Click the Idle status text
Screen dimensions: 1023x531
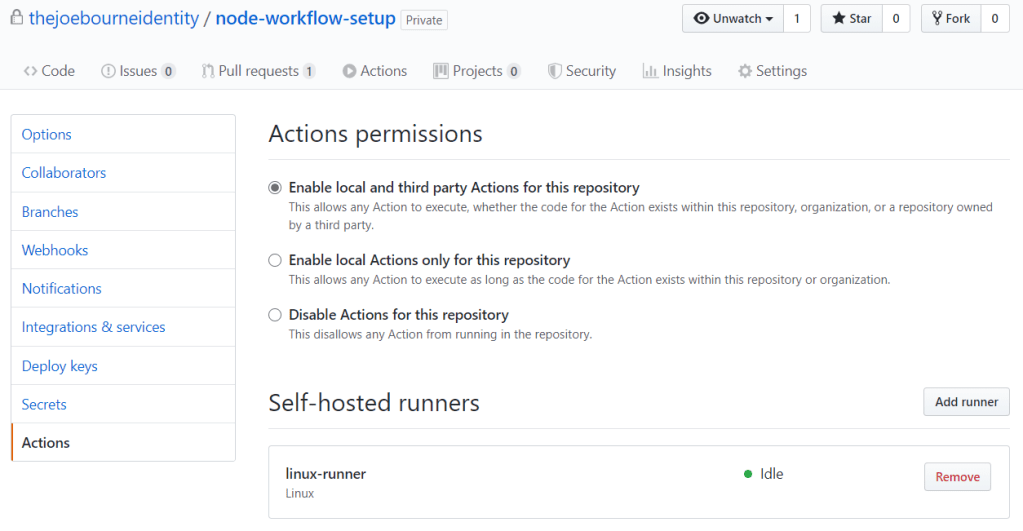(772, 474)
